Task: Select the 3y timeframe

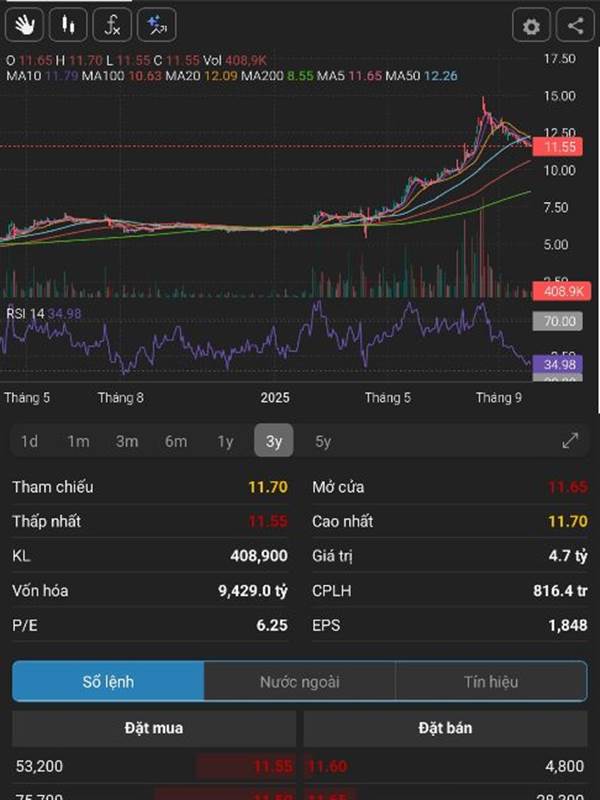Action: tap(273, 440)
